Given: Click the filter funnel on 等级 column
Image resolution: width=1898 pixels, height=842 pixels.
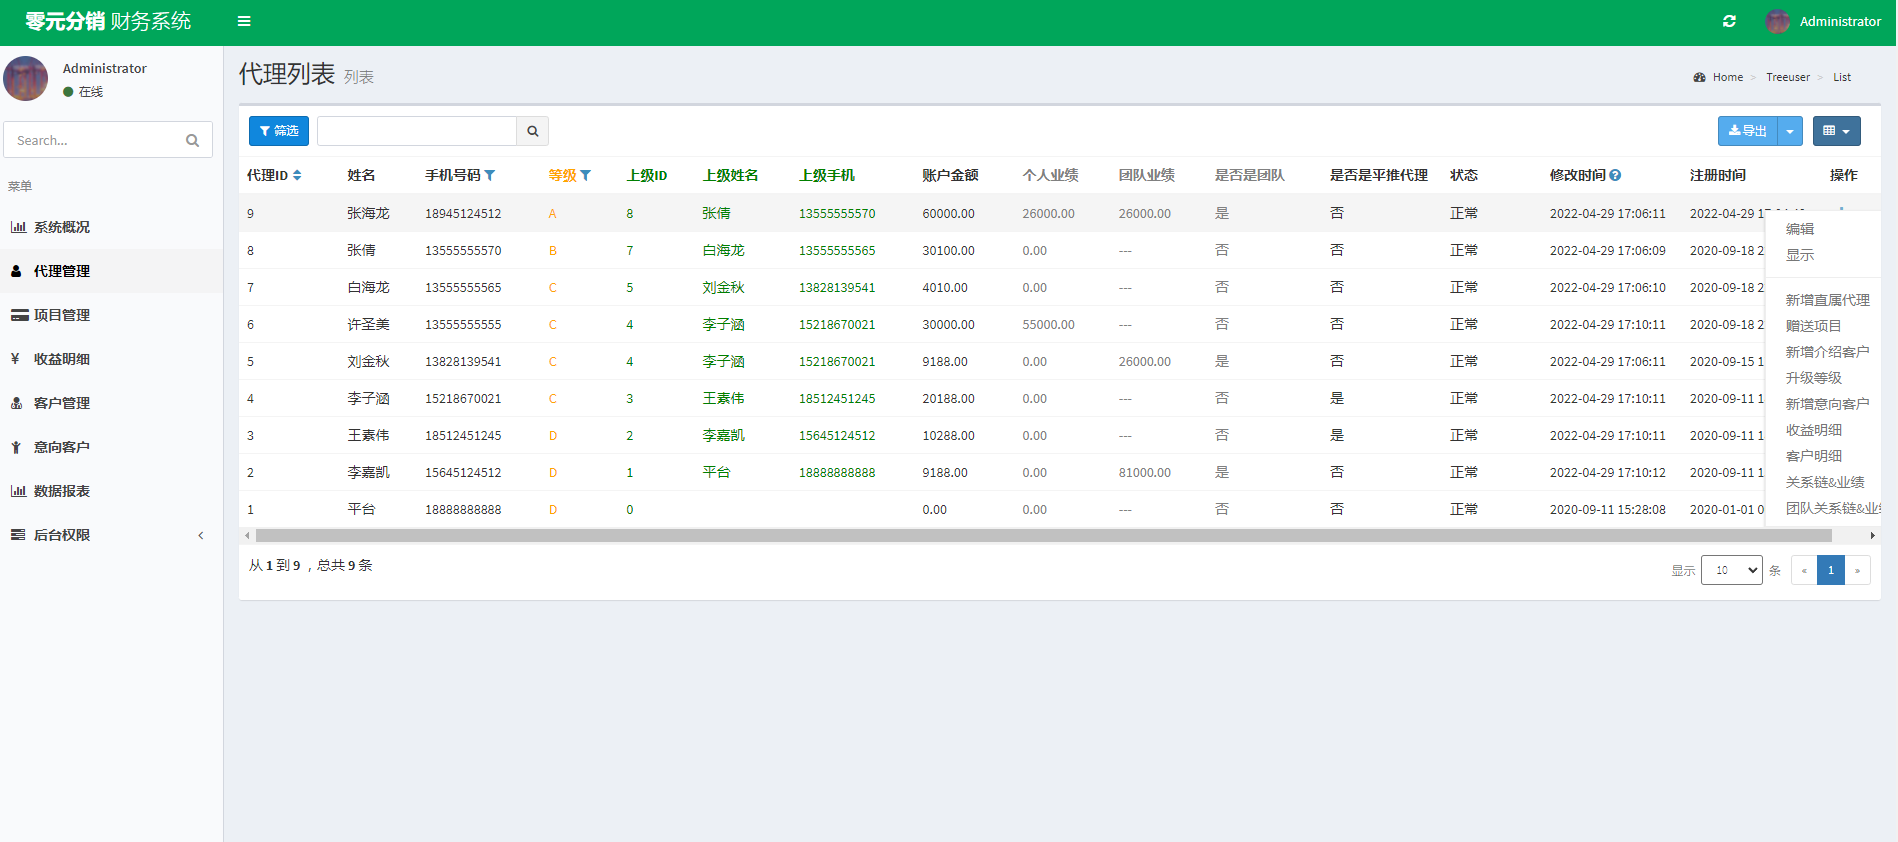Looking at the screenshot, I should [x=586, y=176].
